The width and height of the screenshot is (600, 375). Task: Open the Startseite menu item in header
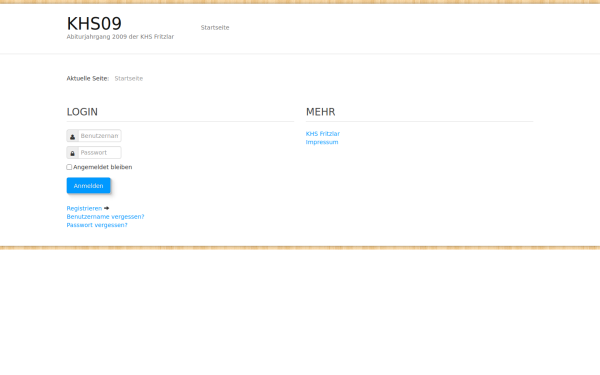tap(215, 28)
